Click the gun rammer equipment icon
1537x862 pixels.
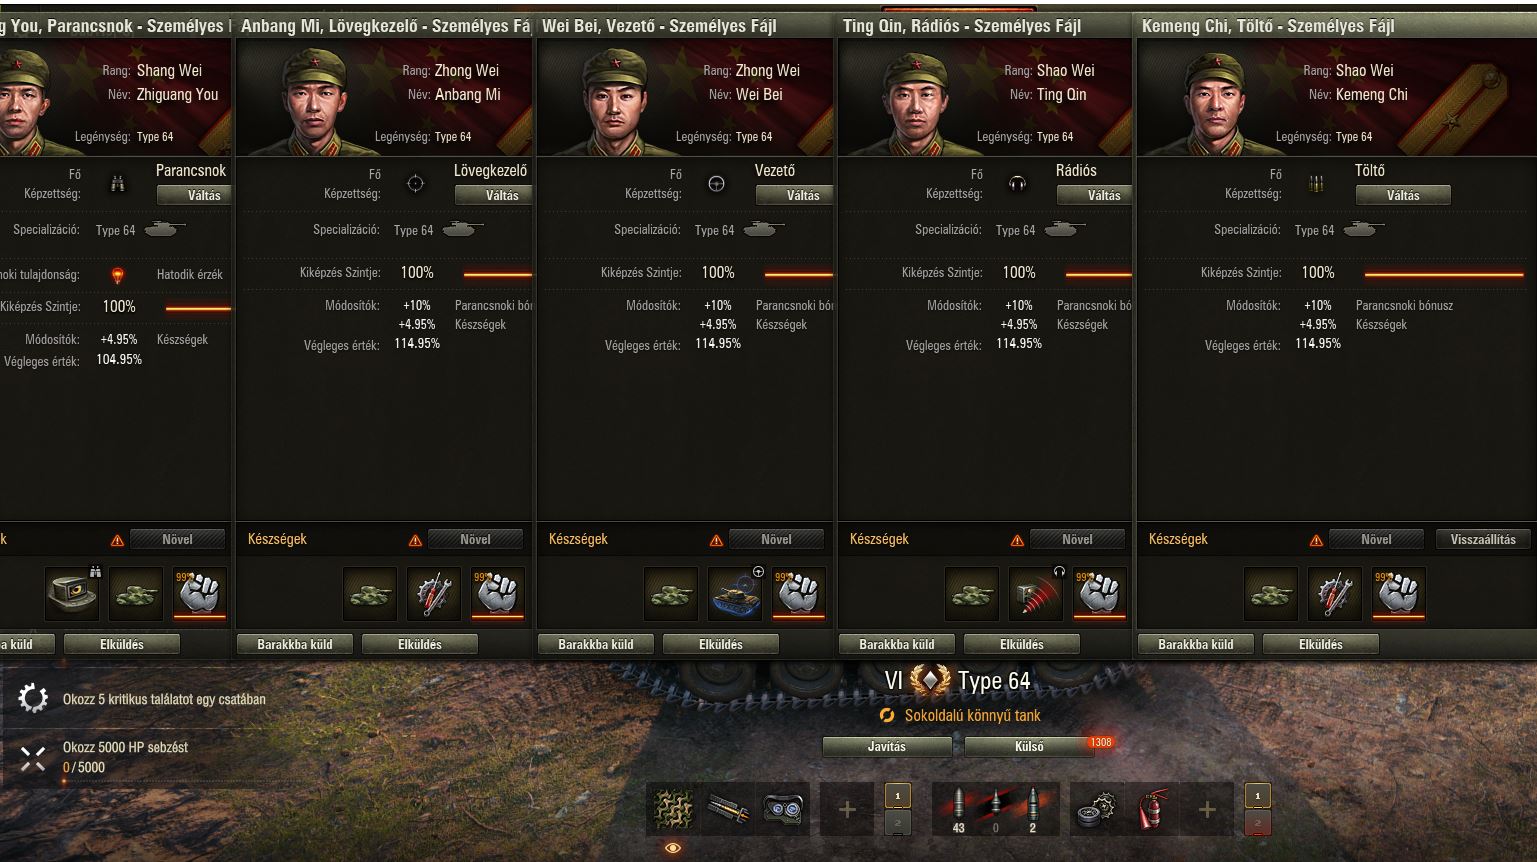pos(727,809)
